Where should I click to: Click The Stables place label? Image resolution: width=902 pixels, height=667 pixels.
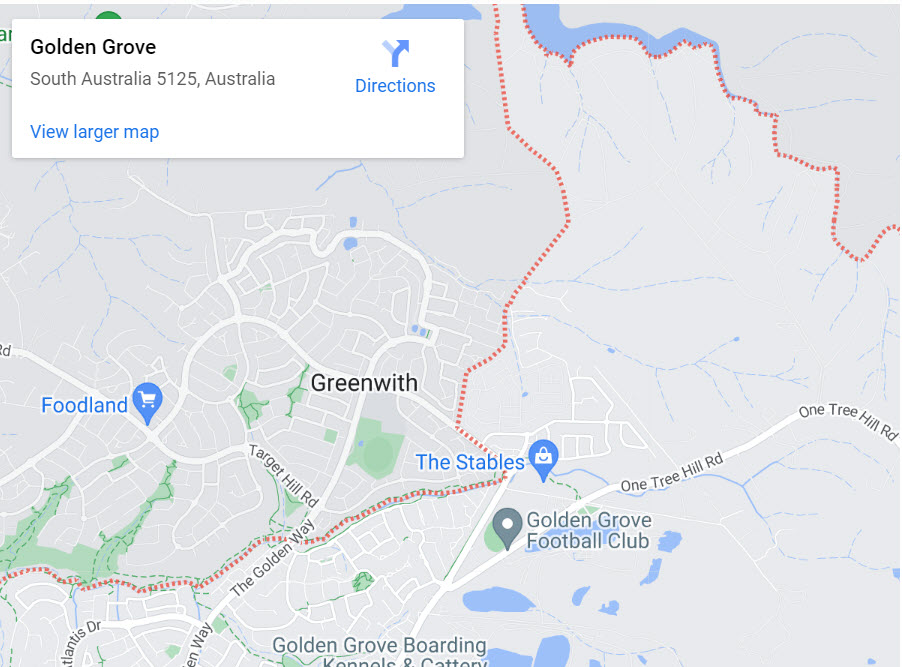[x=470, y=462]
